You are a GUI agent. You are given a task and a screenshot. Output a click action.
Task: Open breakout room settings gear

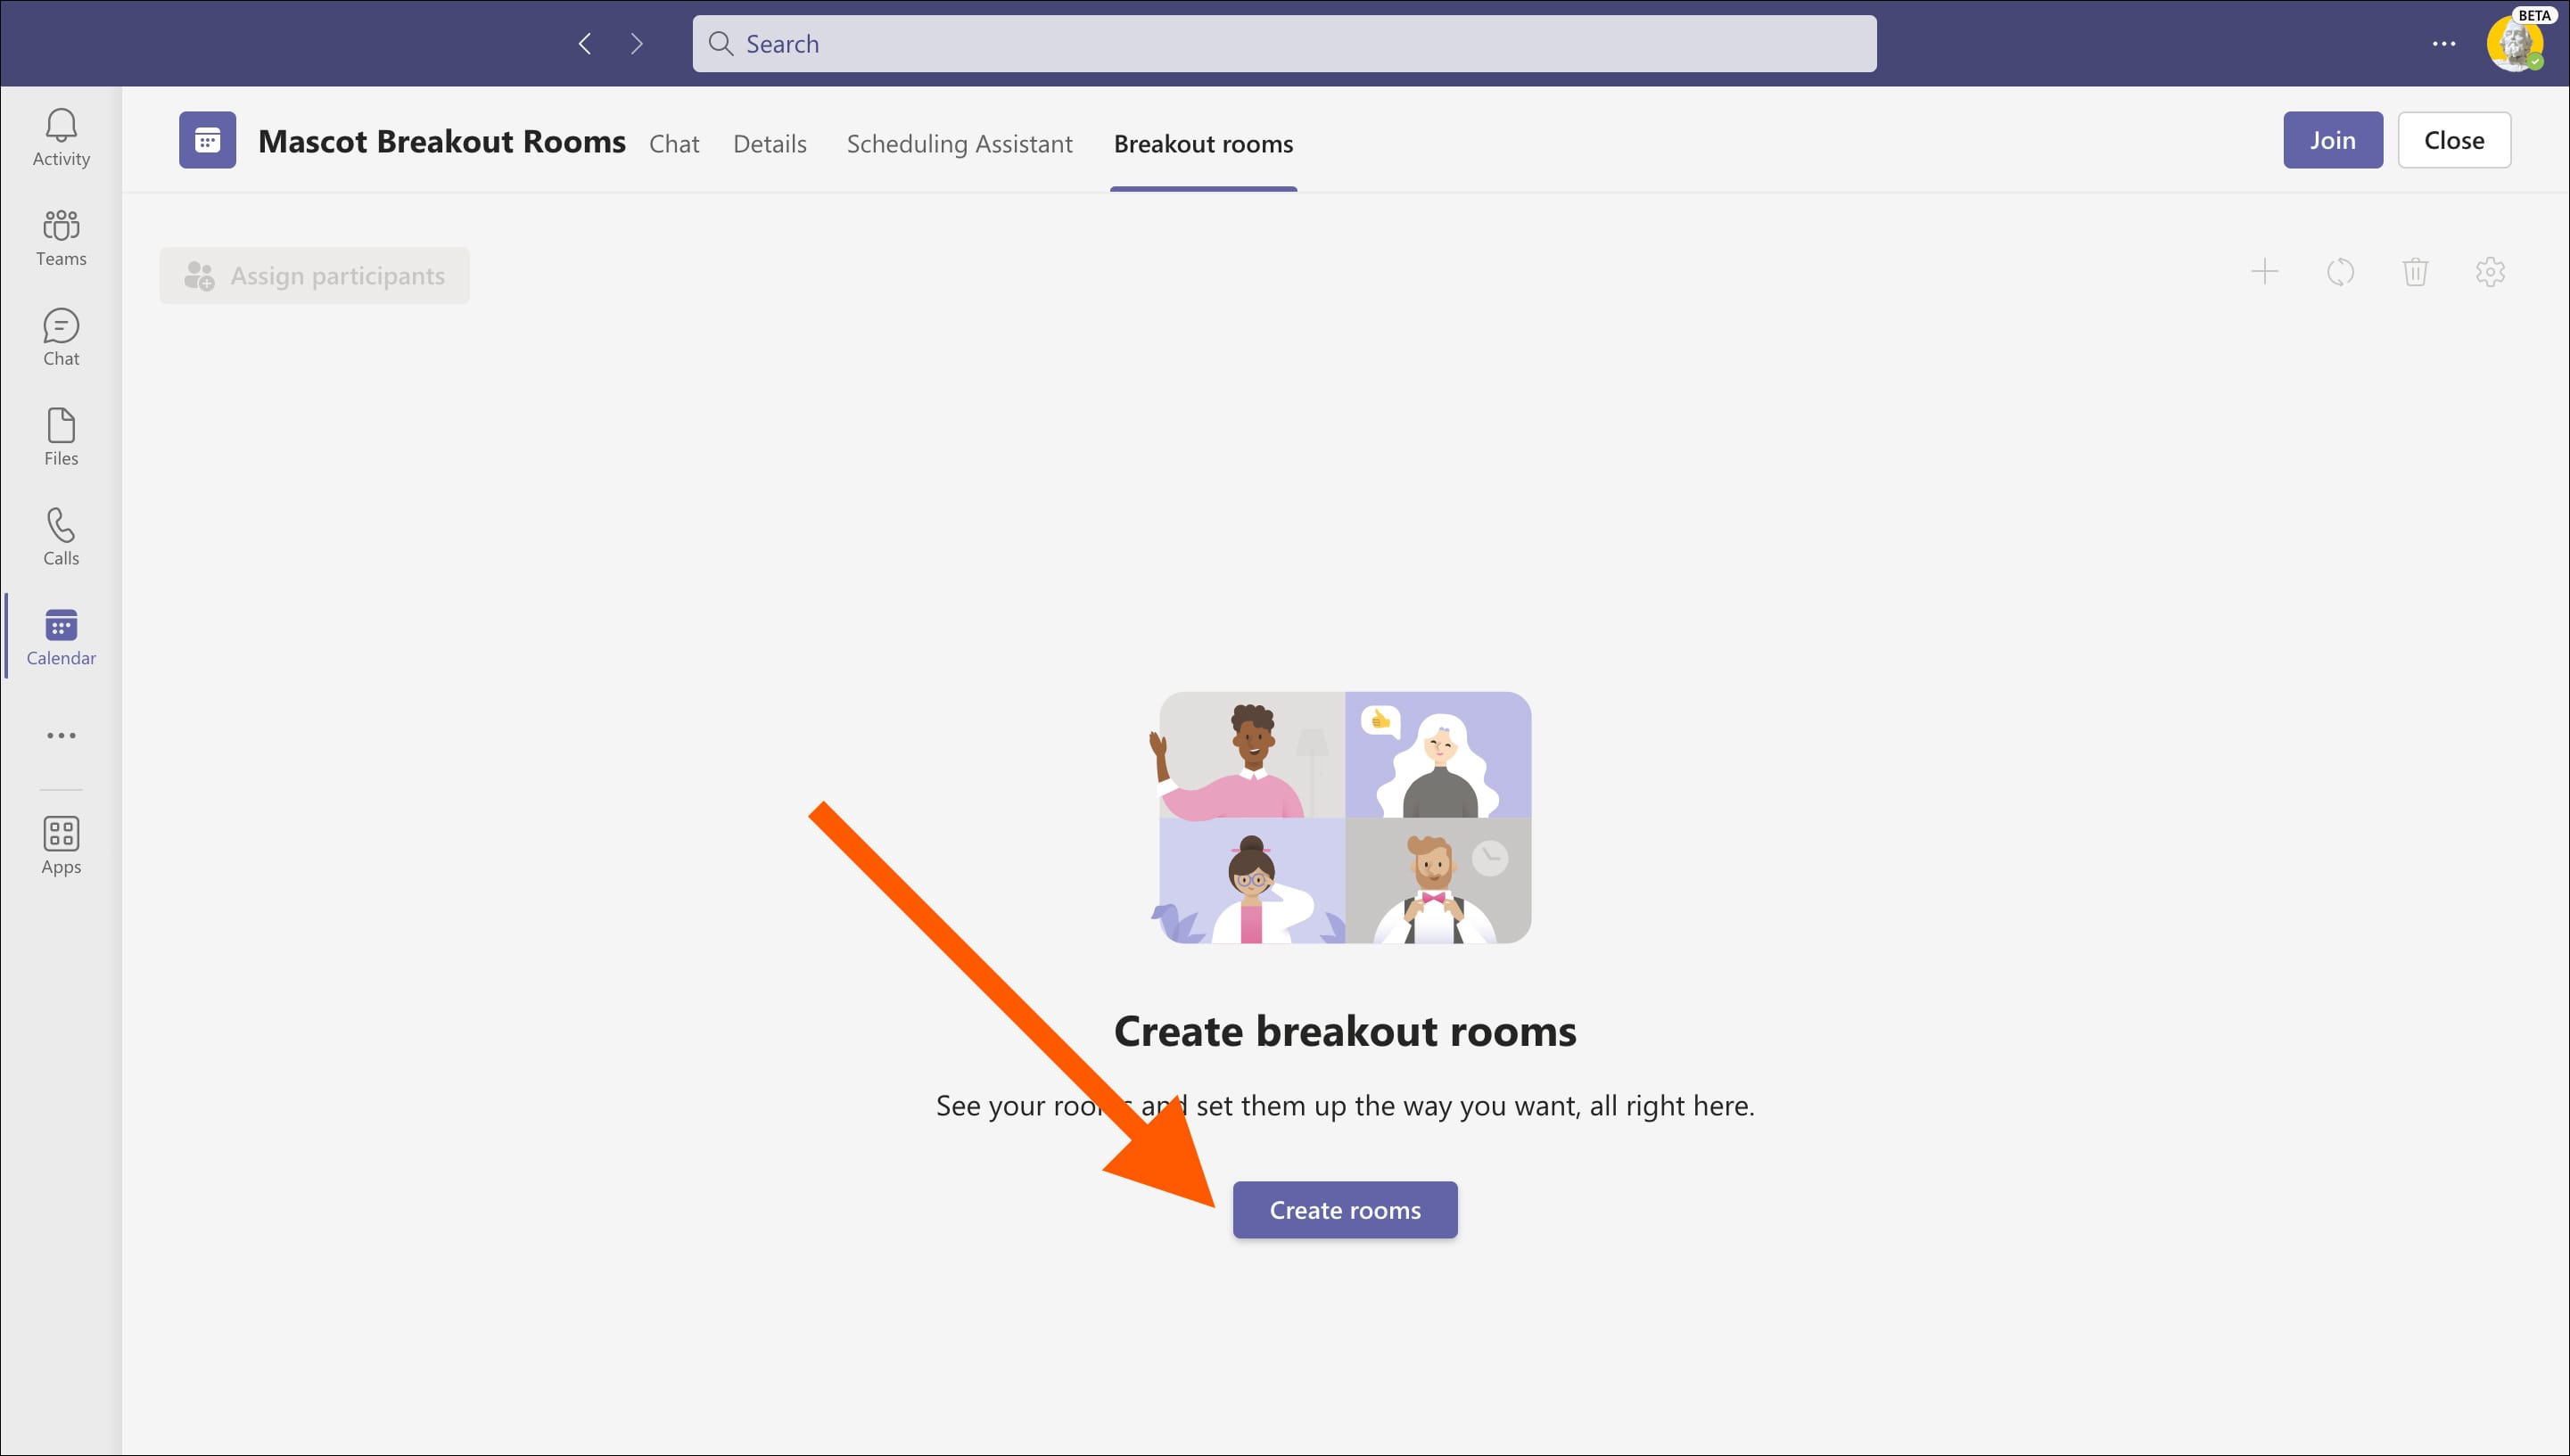2490,272
